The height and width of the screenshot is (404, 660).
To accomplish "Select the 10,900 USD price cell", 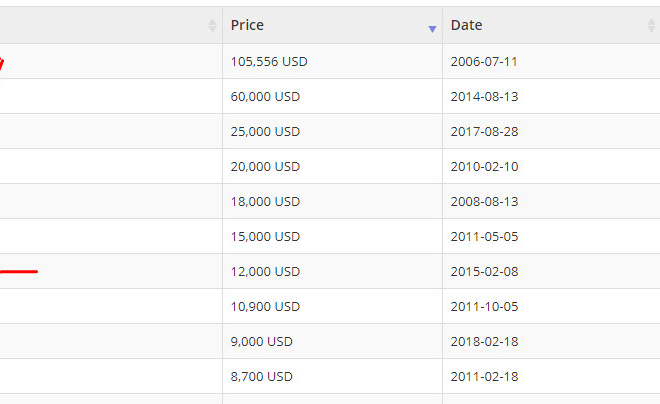I will pyautogui.click(x=333, y=306).
